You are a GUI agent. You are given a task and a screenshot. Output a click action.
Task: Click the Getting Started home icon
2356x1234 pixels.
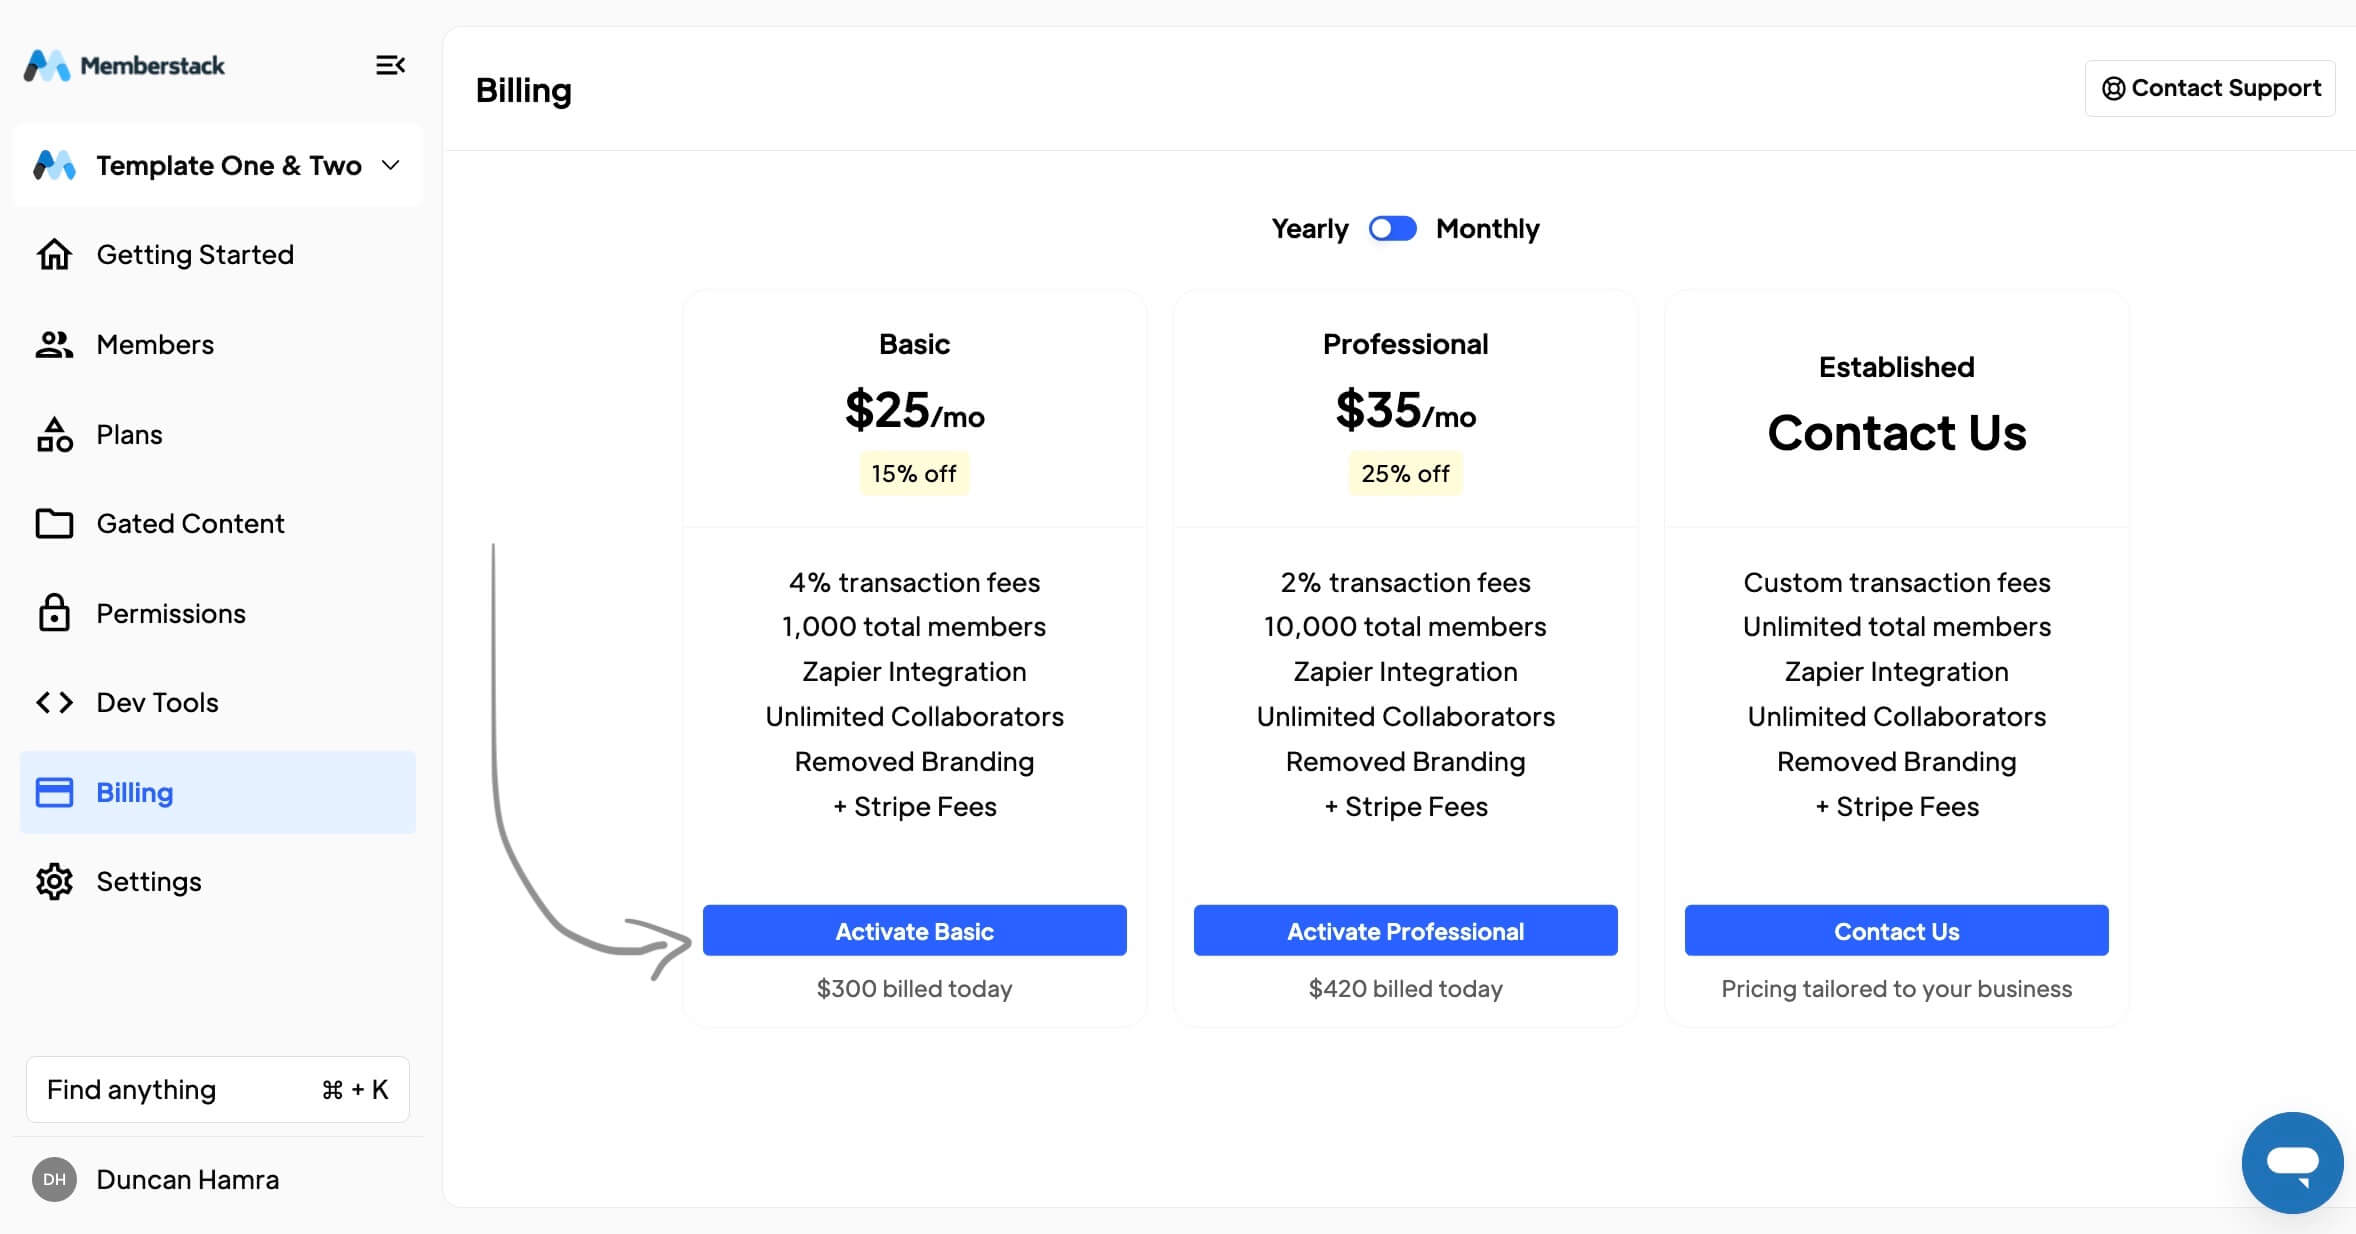[54, 255]
